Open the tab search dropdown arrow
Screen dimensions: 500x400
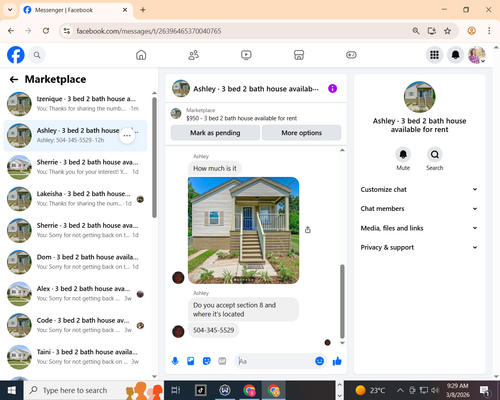[10, 10]
